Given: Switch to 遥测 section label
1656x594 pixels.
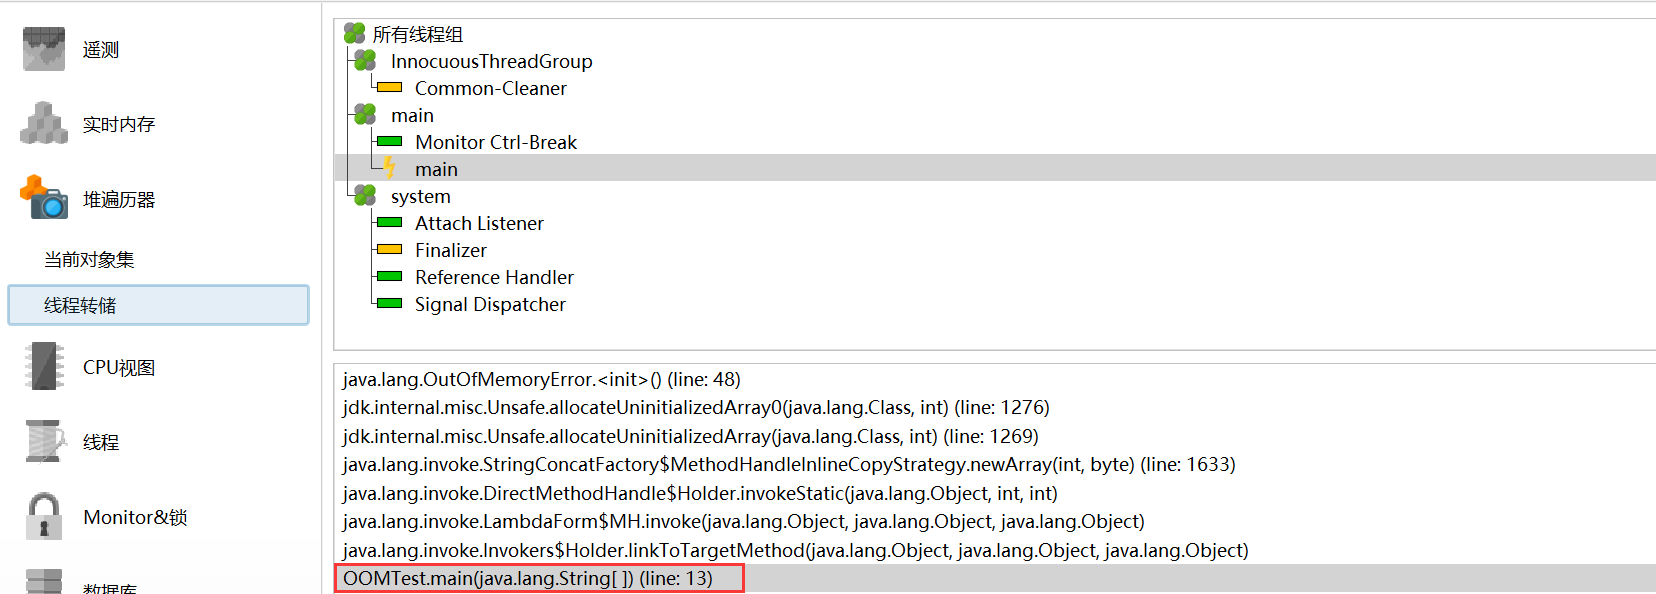Looking at the screenshot, I should pos(101,50).
